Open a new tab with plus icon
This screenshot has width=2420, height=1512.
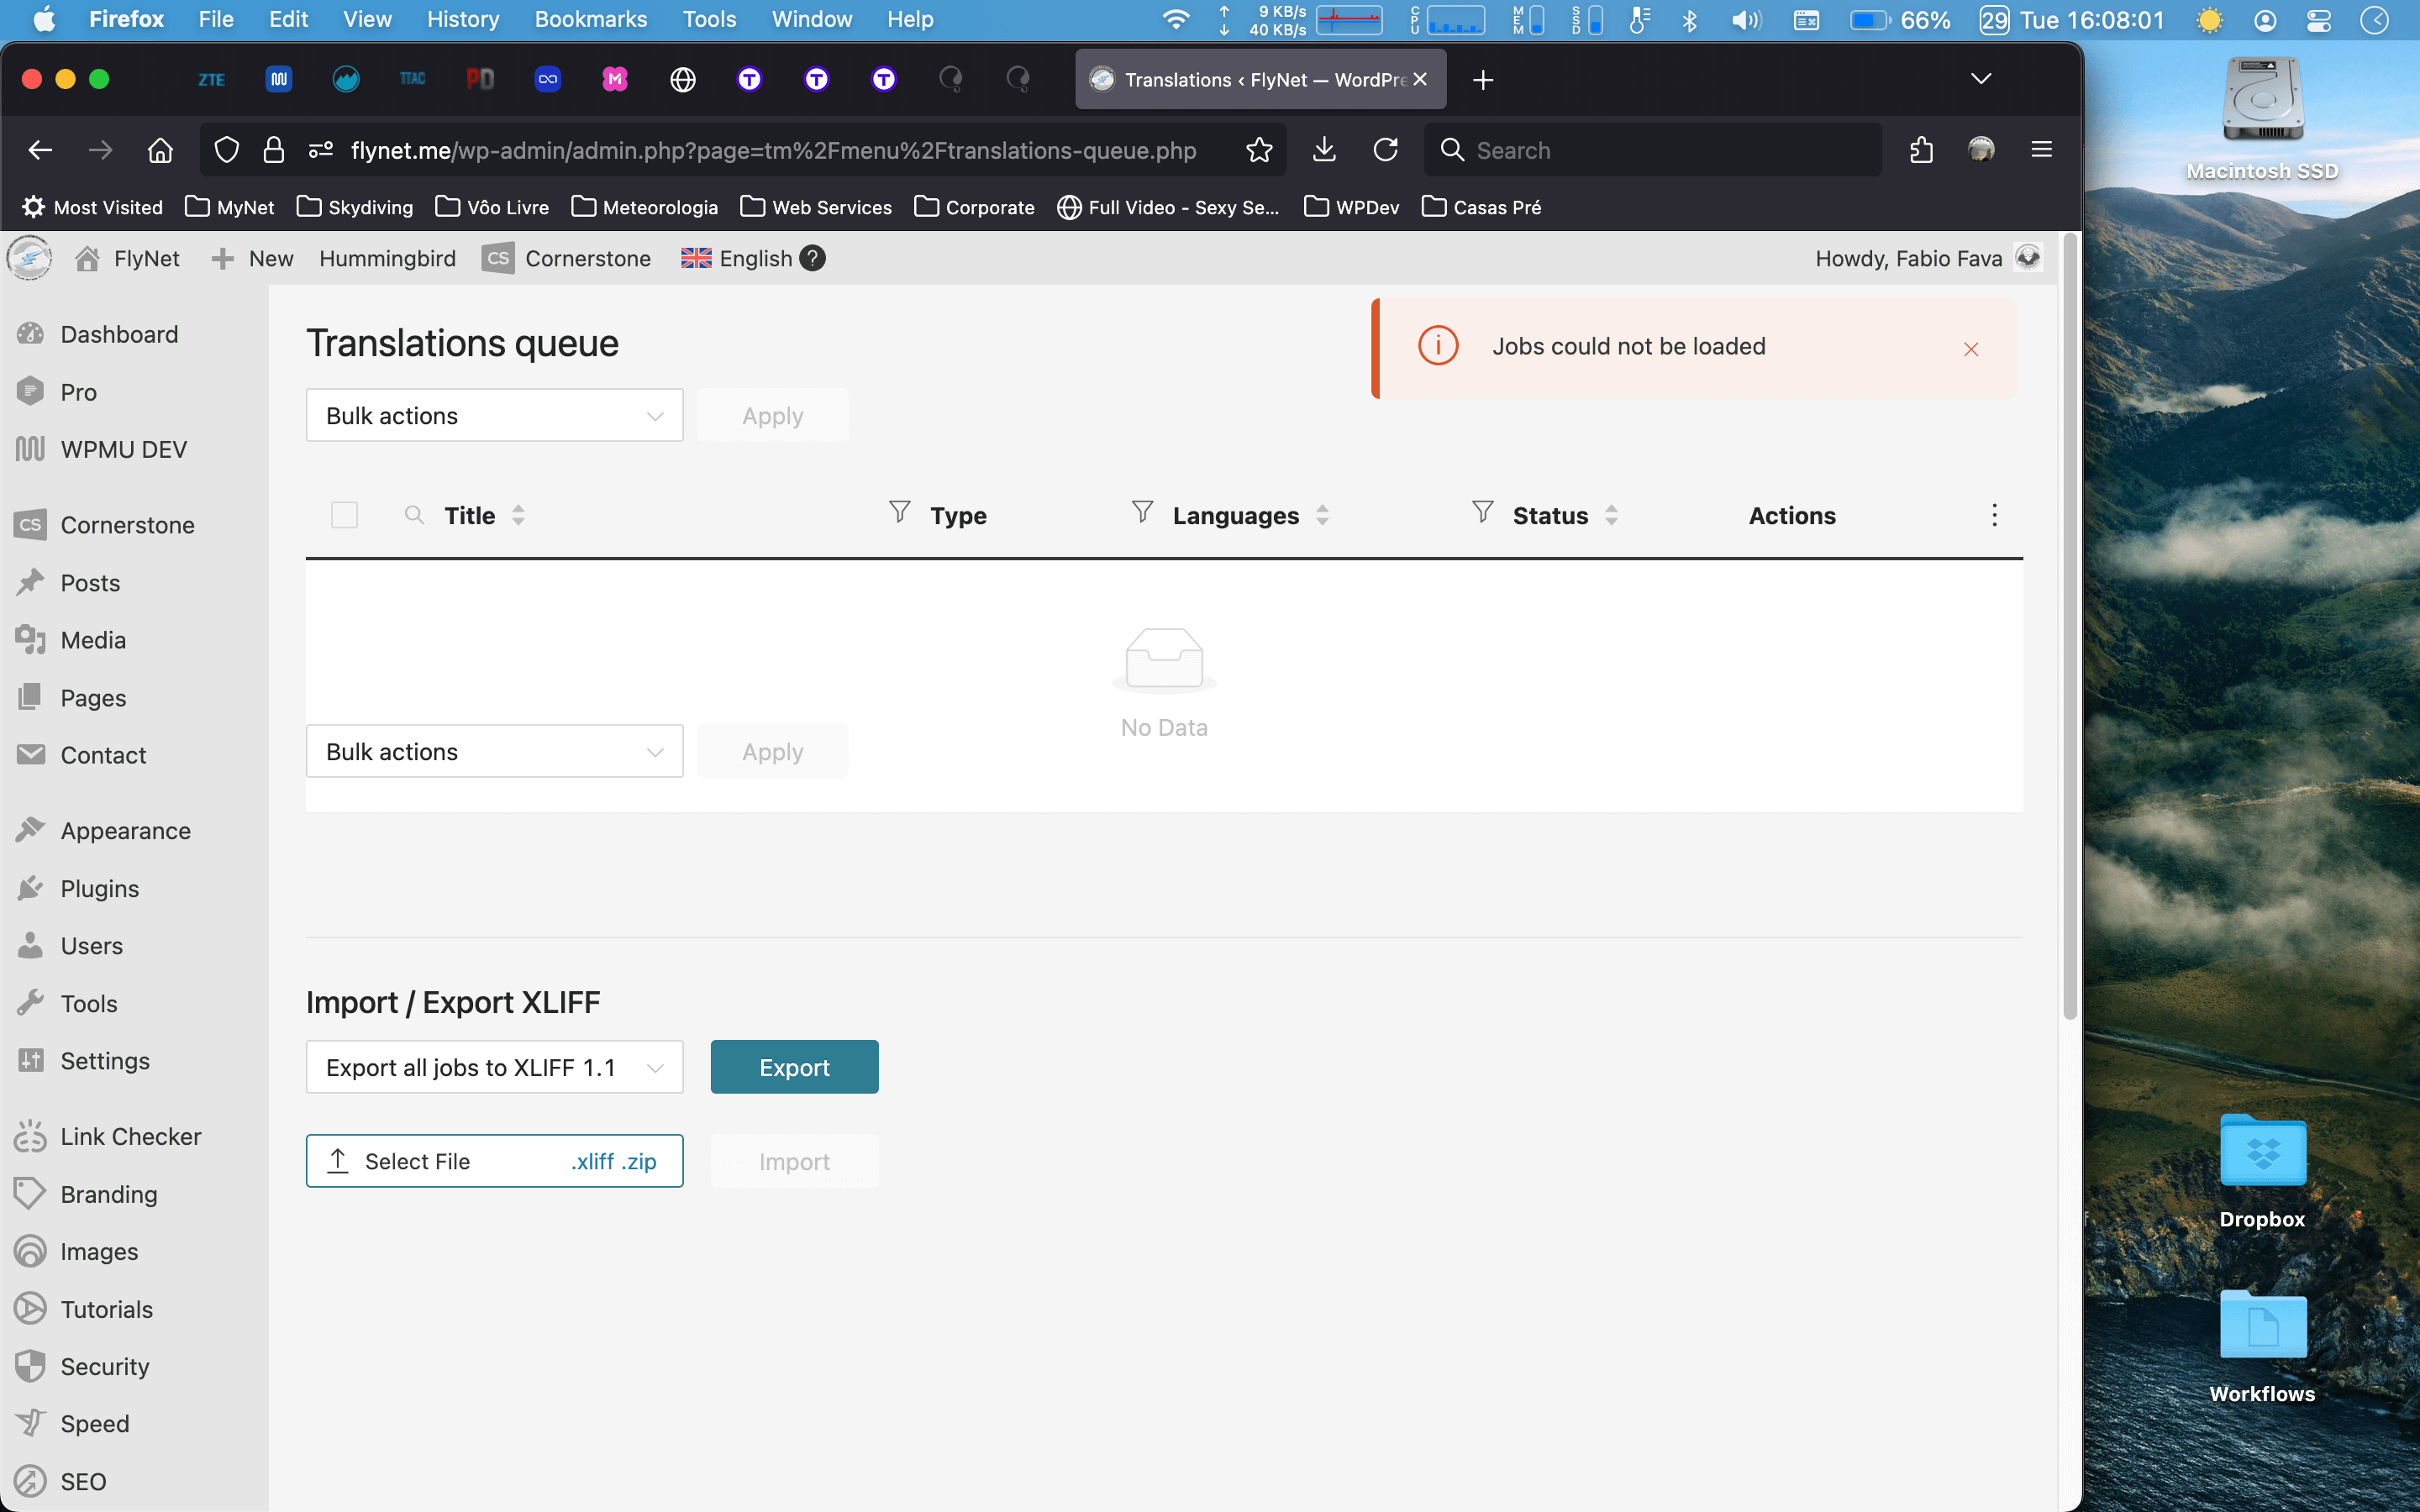pyautogui.click(x=1483, y=80)
